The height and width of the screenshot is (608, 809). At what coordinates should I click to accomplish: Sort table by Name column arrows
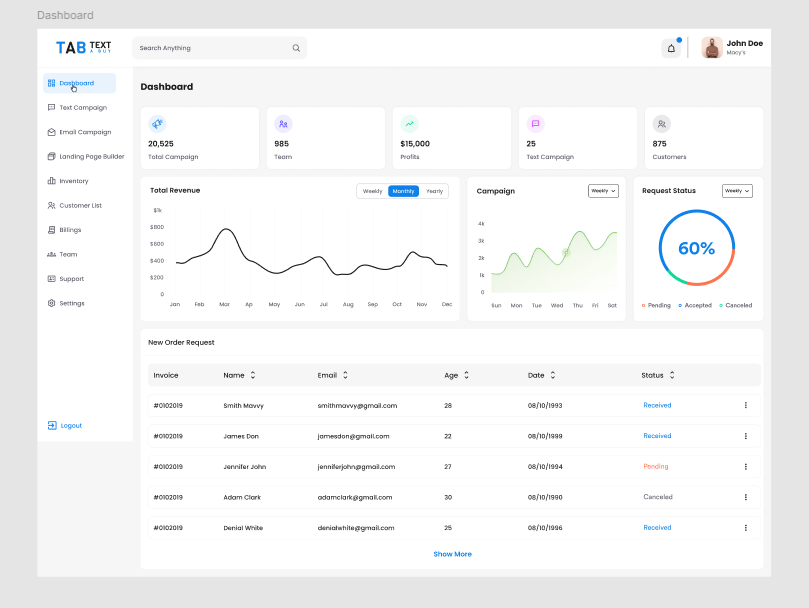pyautogui.click(x=253, y=375)
